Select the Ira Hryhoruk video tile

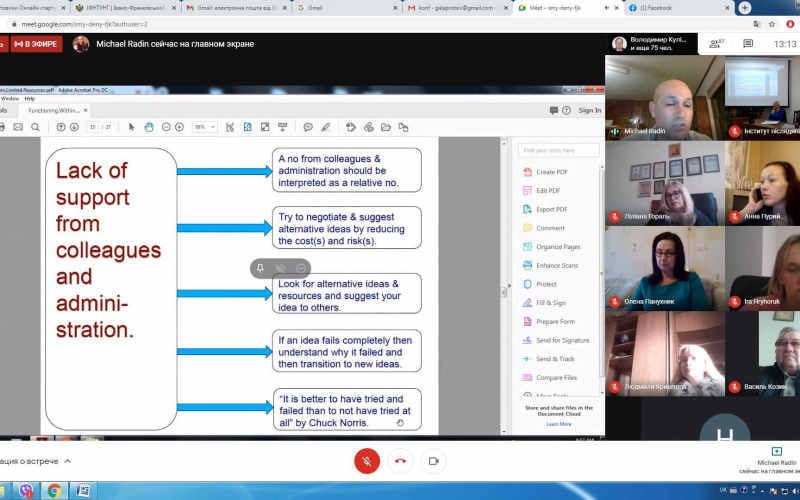[763, 268]
